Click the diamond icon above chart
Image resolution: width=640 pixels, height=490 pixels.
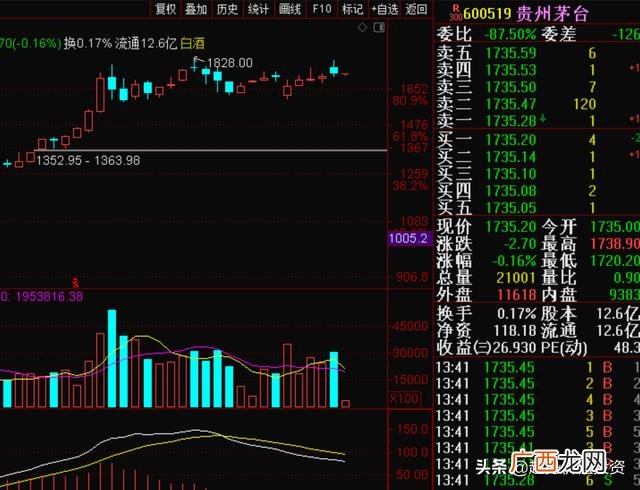point(362,27)
